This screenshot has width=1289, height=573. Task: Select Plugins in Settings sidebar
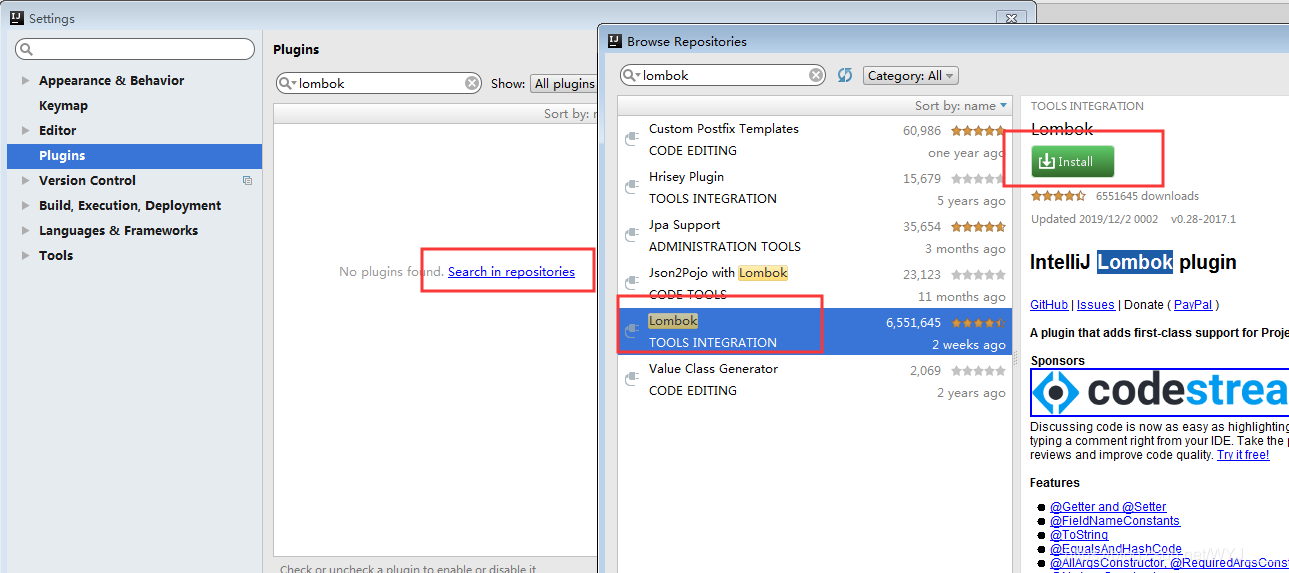[x=134, y=155]
